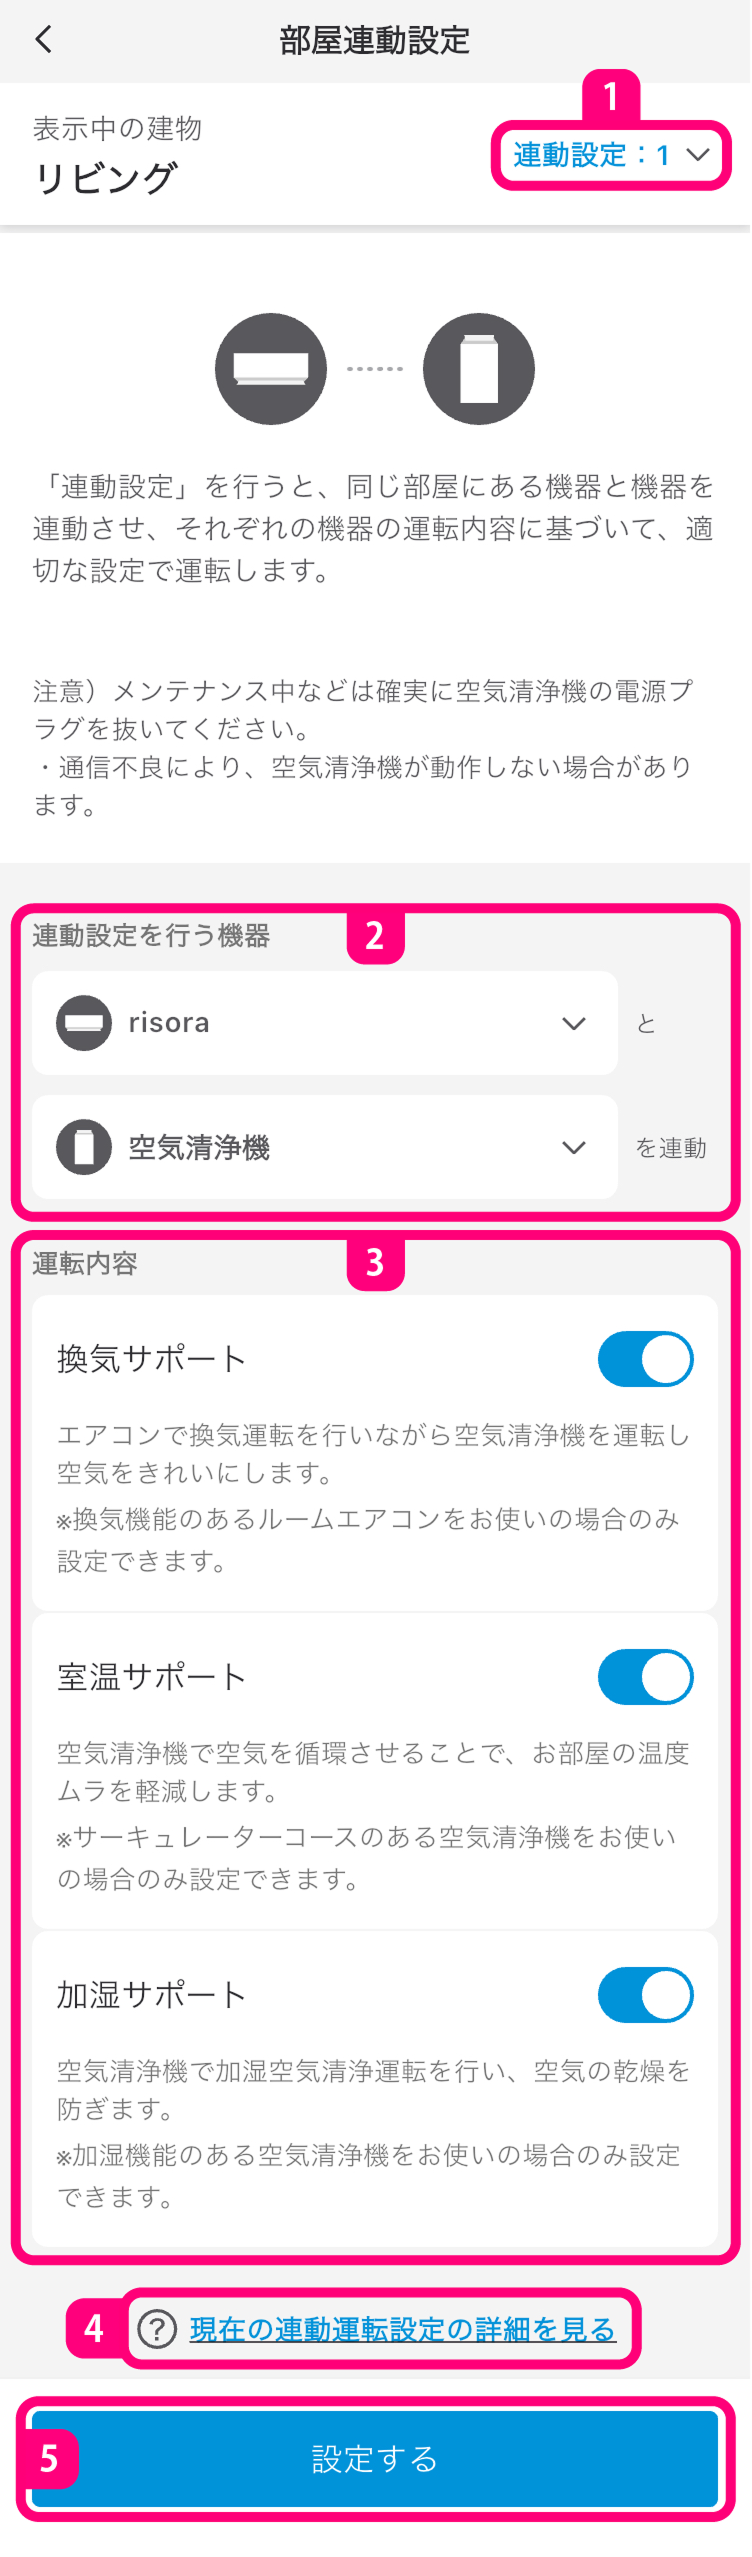Turn off the 加湿サポート switch
The height and width of the screenshot is (2557, 752).
click(645, 1995)
